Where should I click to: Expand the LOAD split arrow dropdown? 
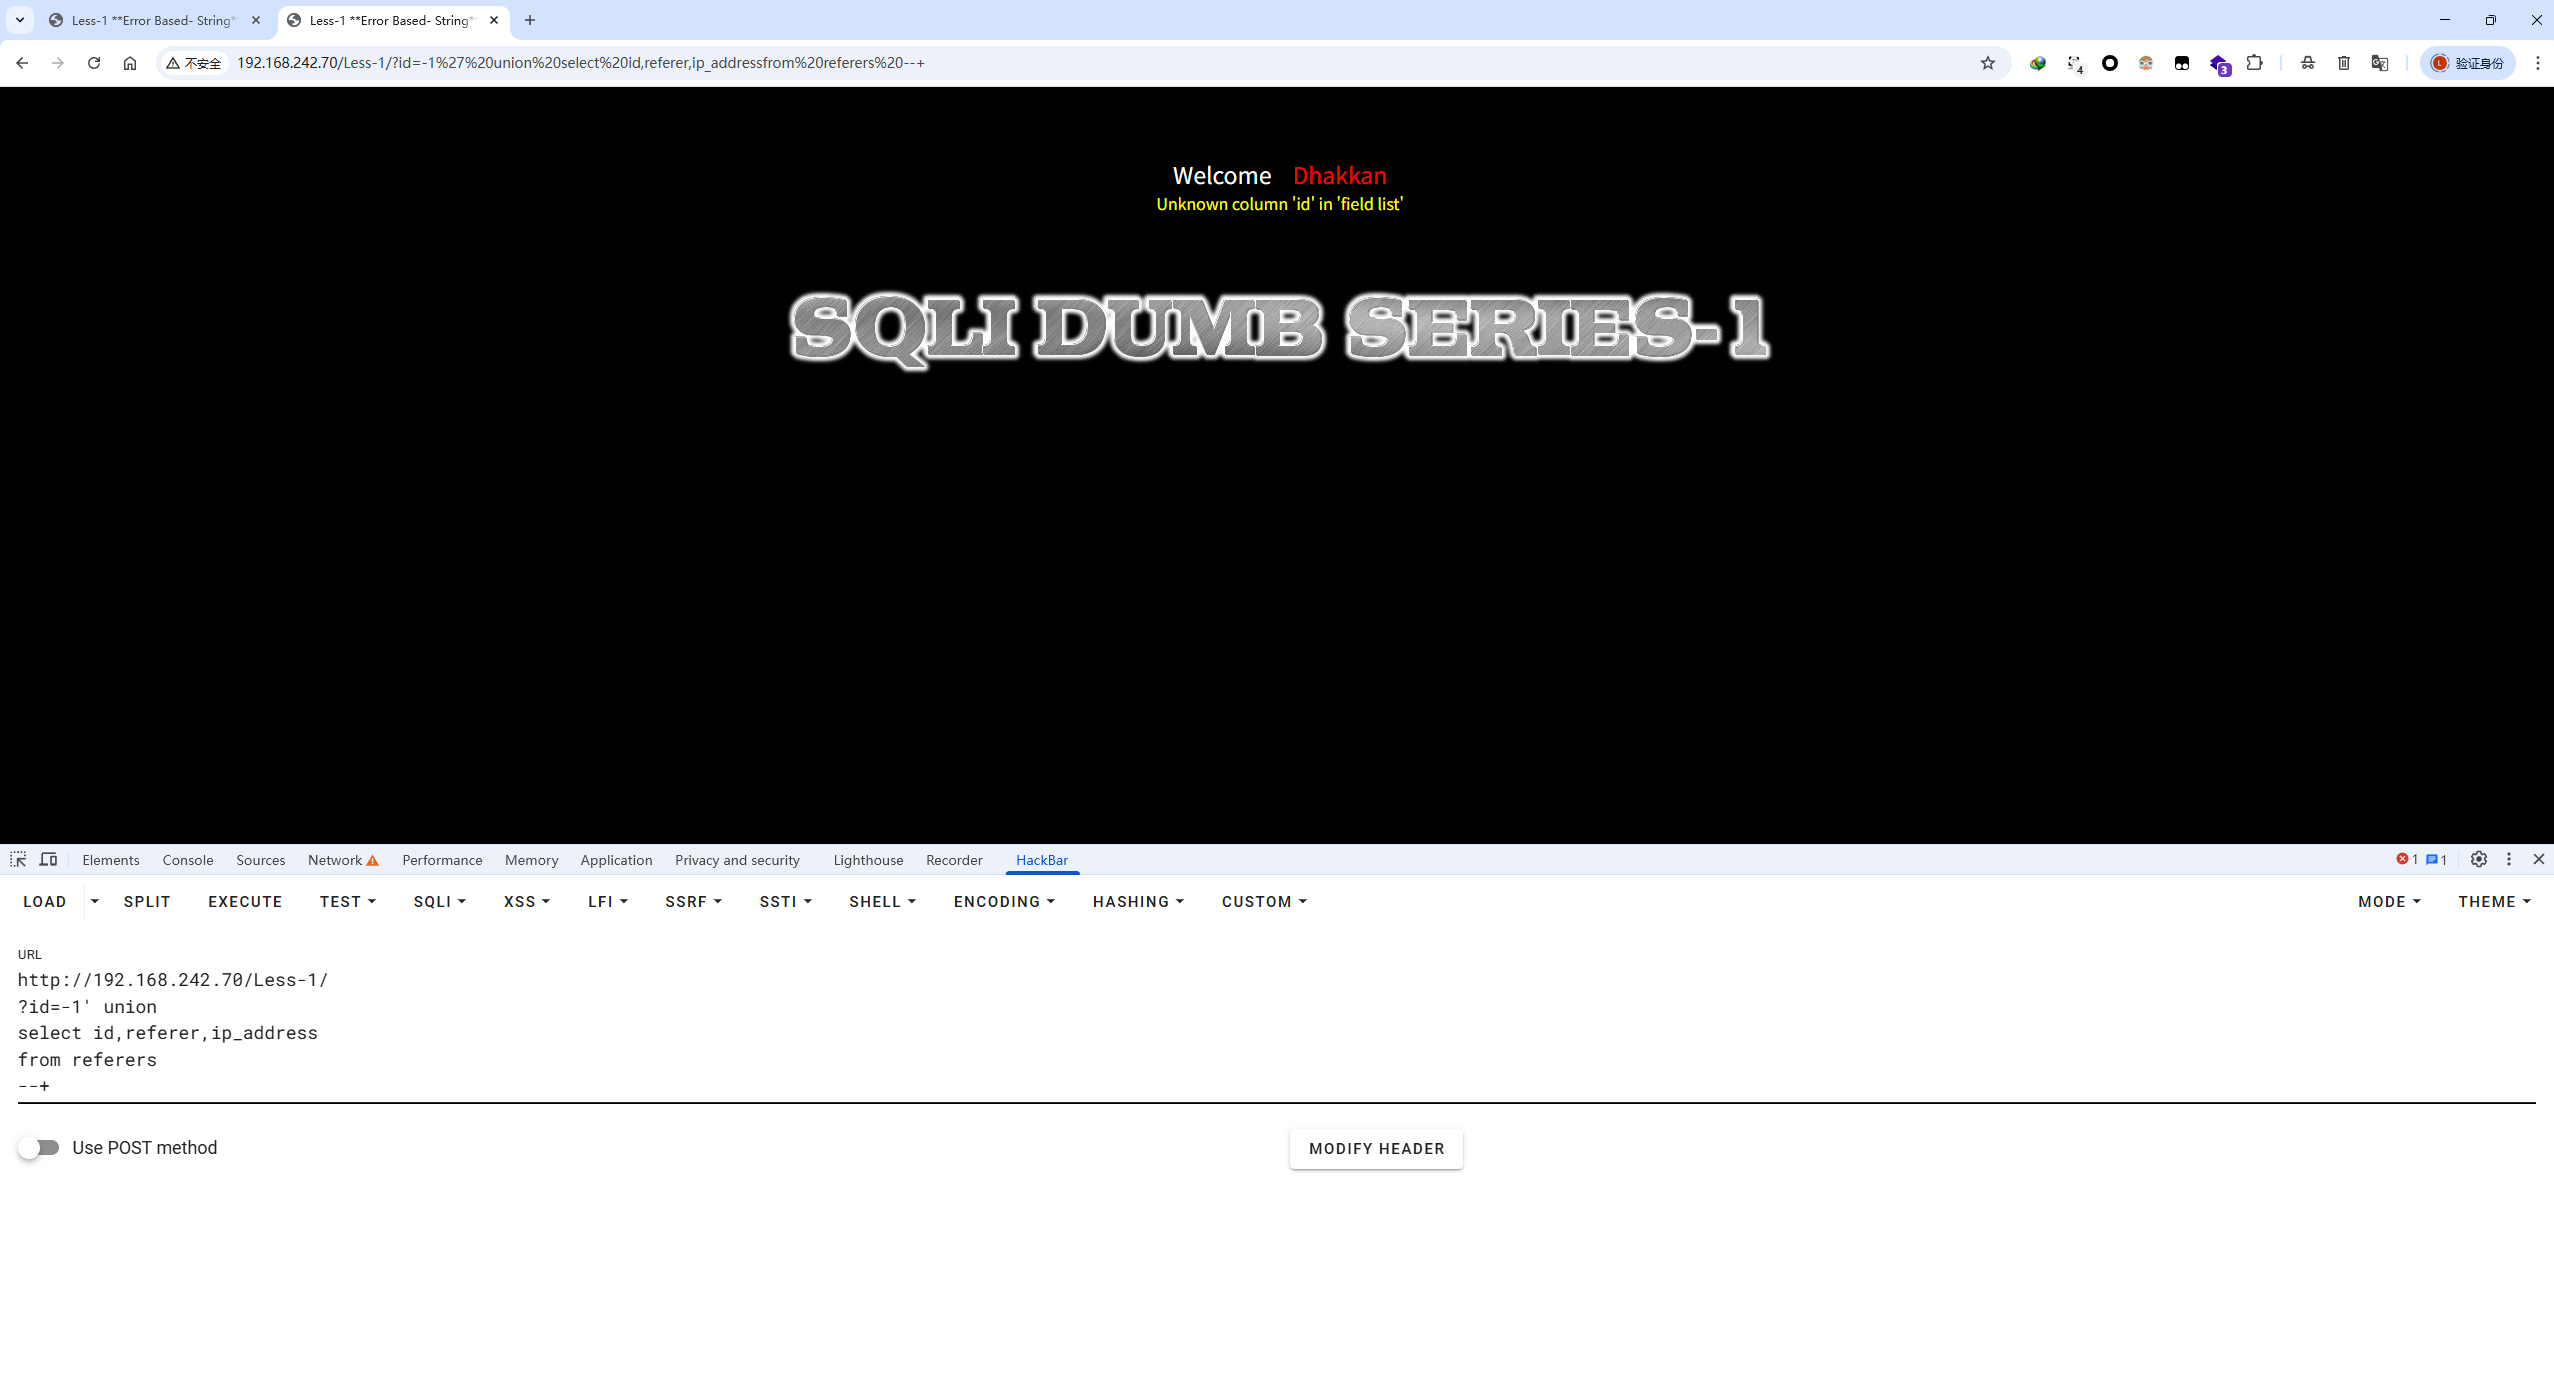(95, 901)
